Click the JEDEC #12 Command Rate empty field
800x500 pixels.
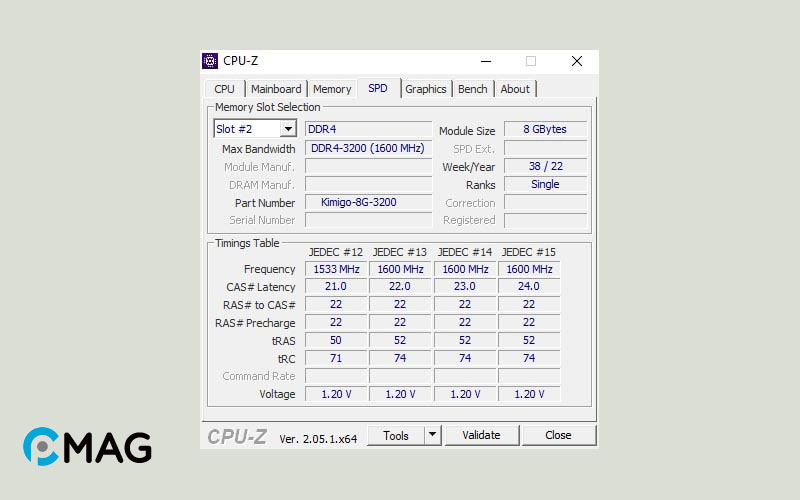click(336, 376)
